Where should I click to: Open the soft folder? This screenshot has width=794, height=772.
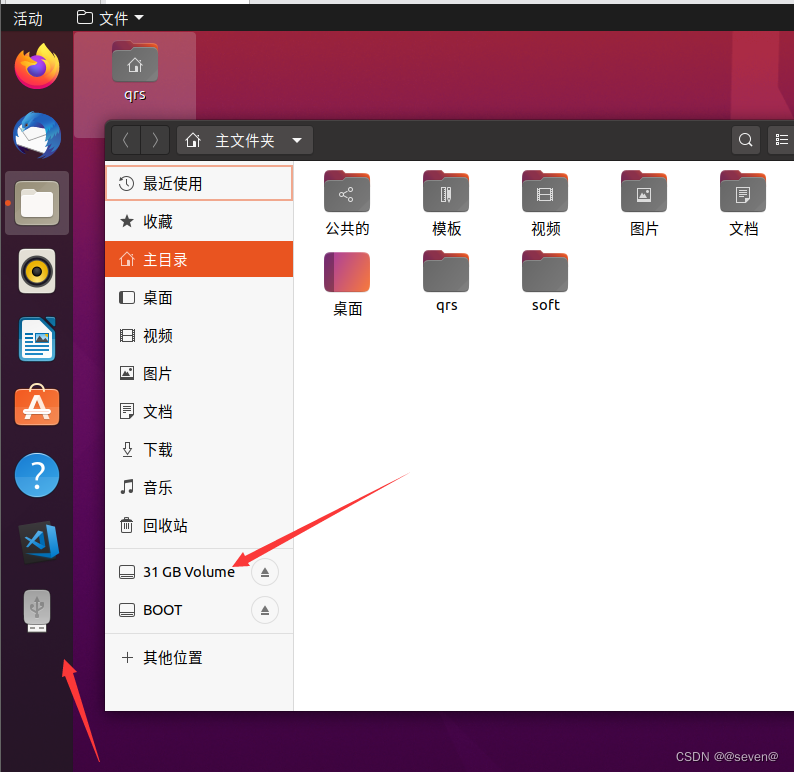point(545,282)
